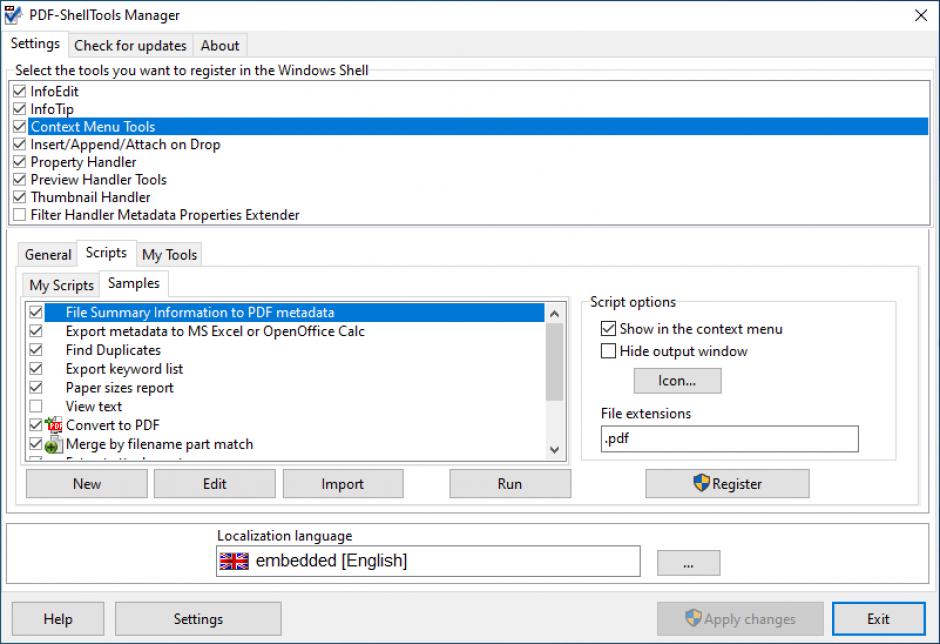Click the New script button
The image size is (940, 644).
coord(87,484)
